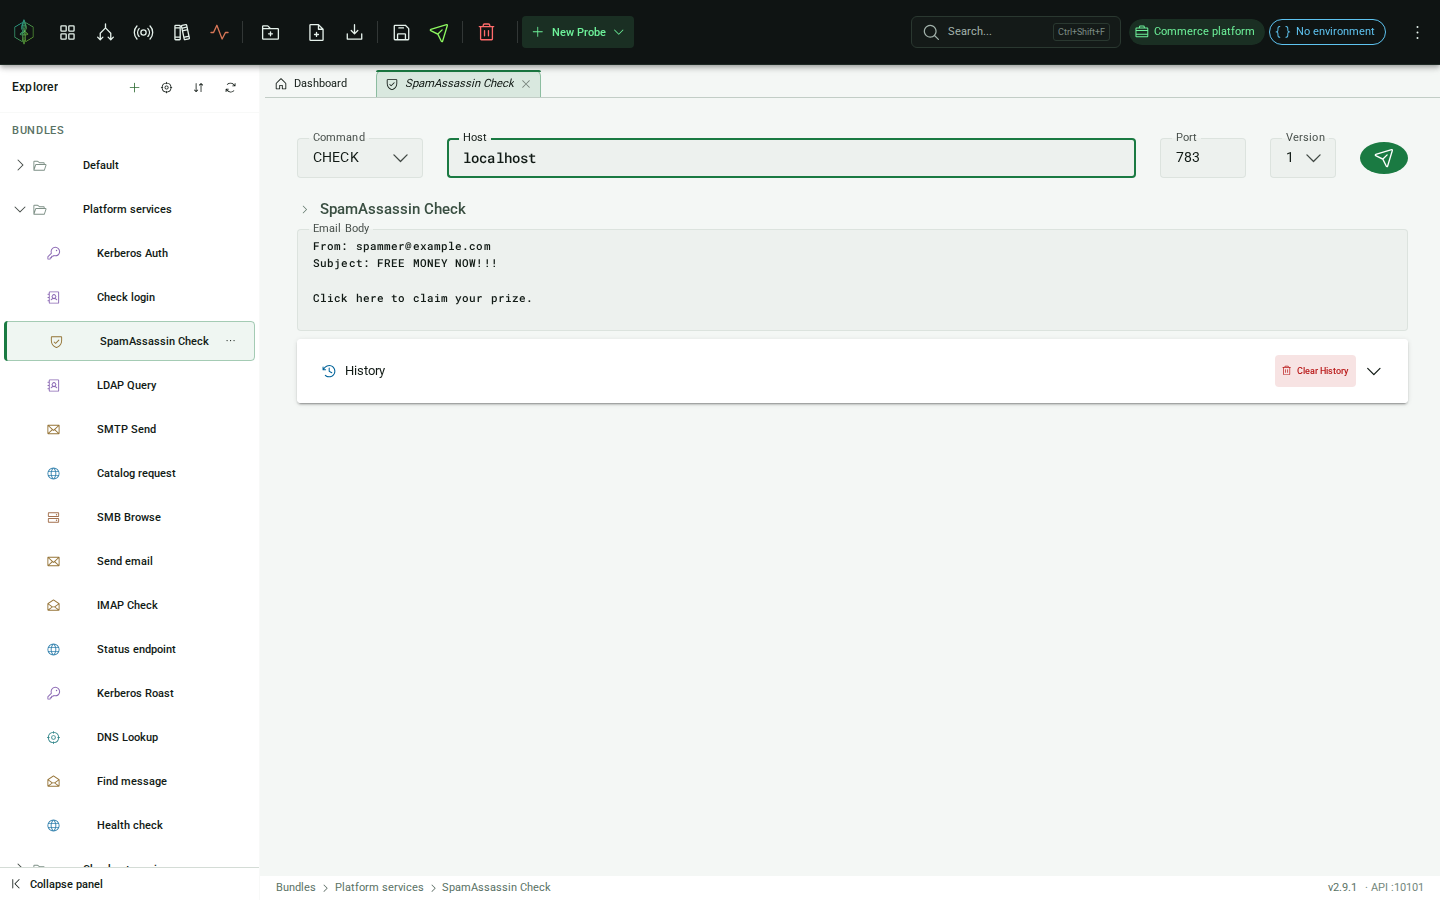The height and width of the screenshot is (900, 1440).
Task: Click the paper plane icon in top toolbar
Action: click(x=439, y=32)
